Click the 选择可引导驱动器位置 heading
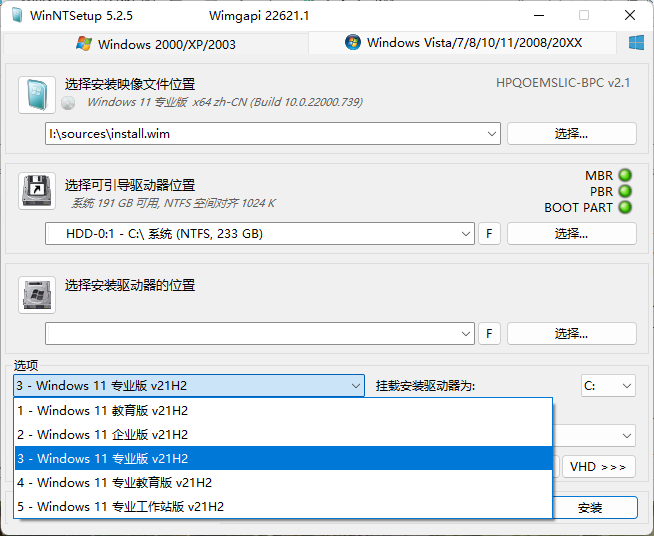Image resolution: width=654 pixels, height=536 pixels. pyautogui.click(x=130, y=185)
